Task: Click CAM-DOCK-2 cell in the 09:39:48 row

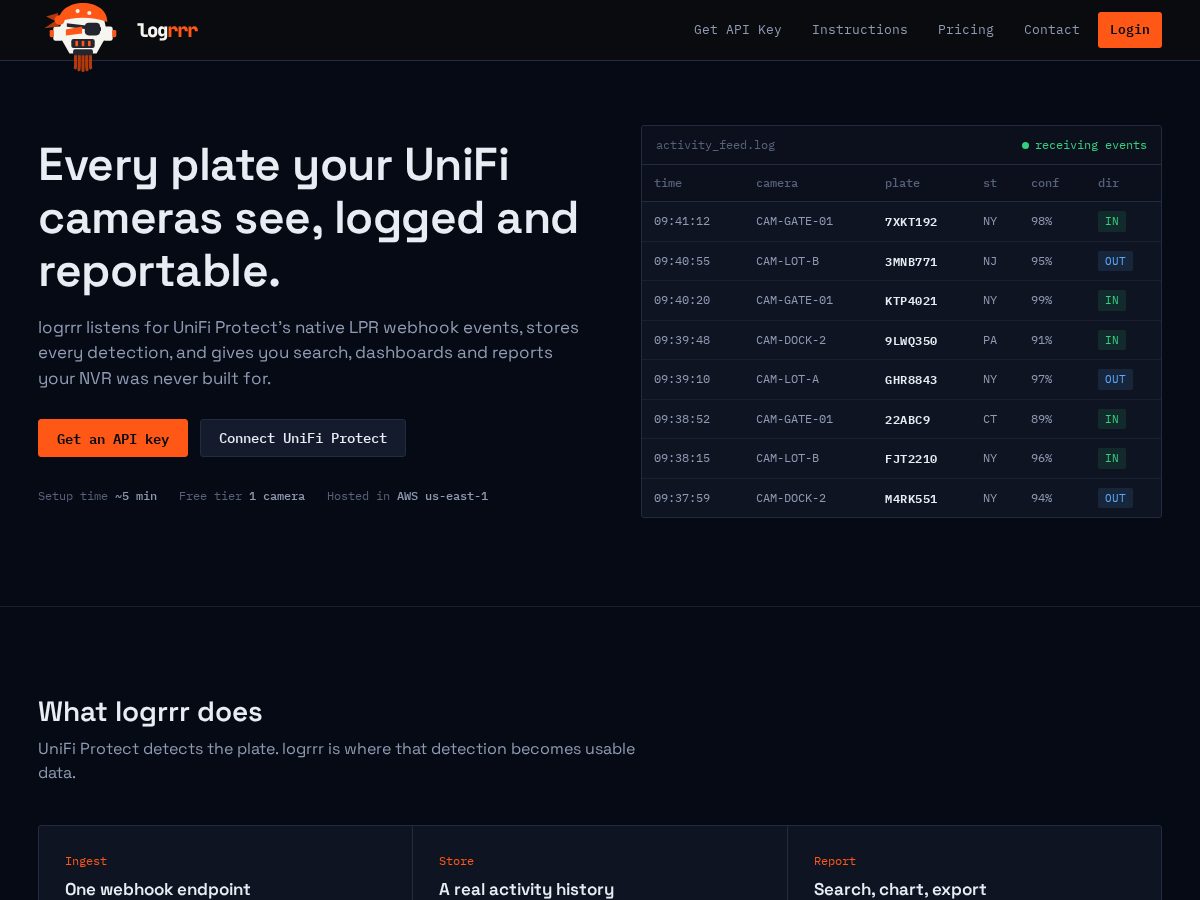Action: point(791,340)
